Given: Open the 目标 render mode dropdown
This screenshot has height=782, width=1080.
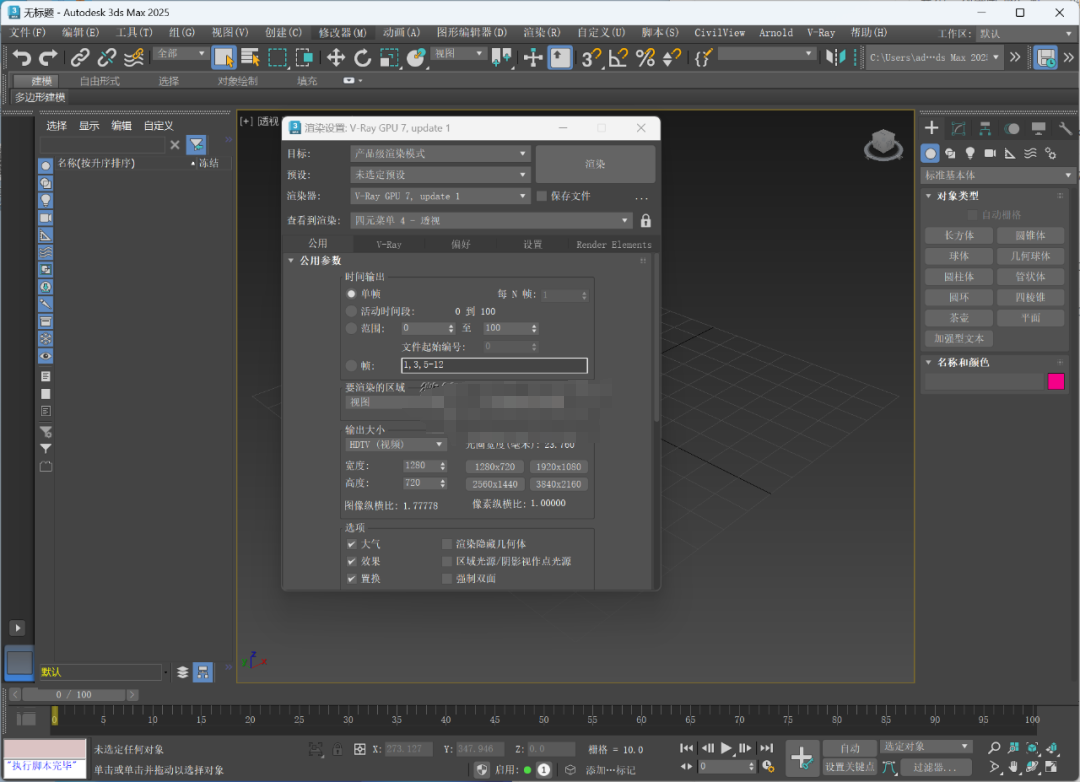Looking at the screenshot, I should 439,154.
